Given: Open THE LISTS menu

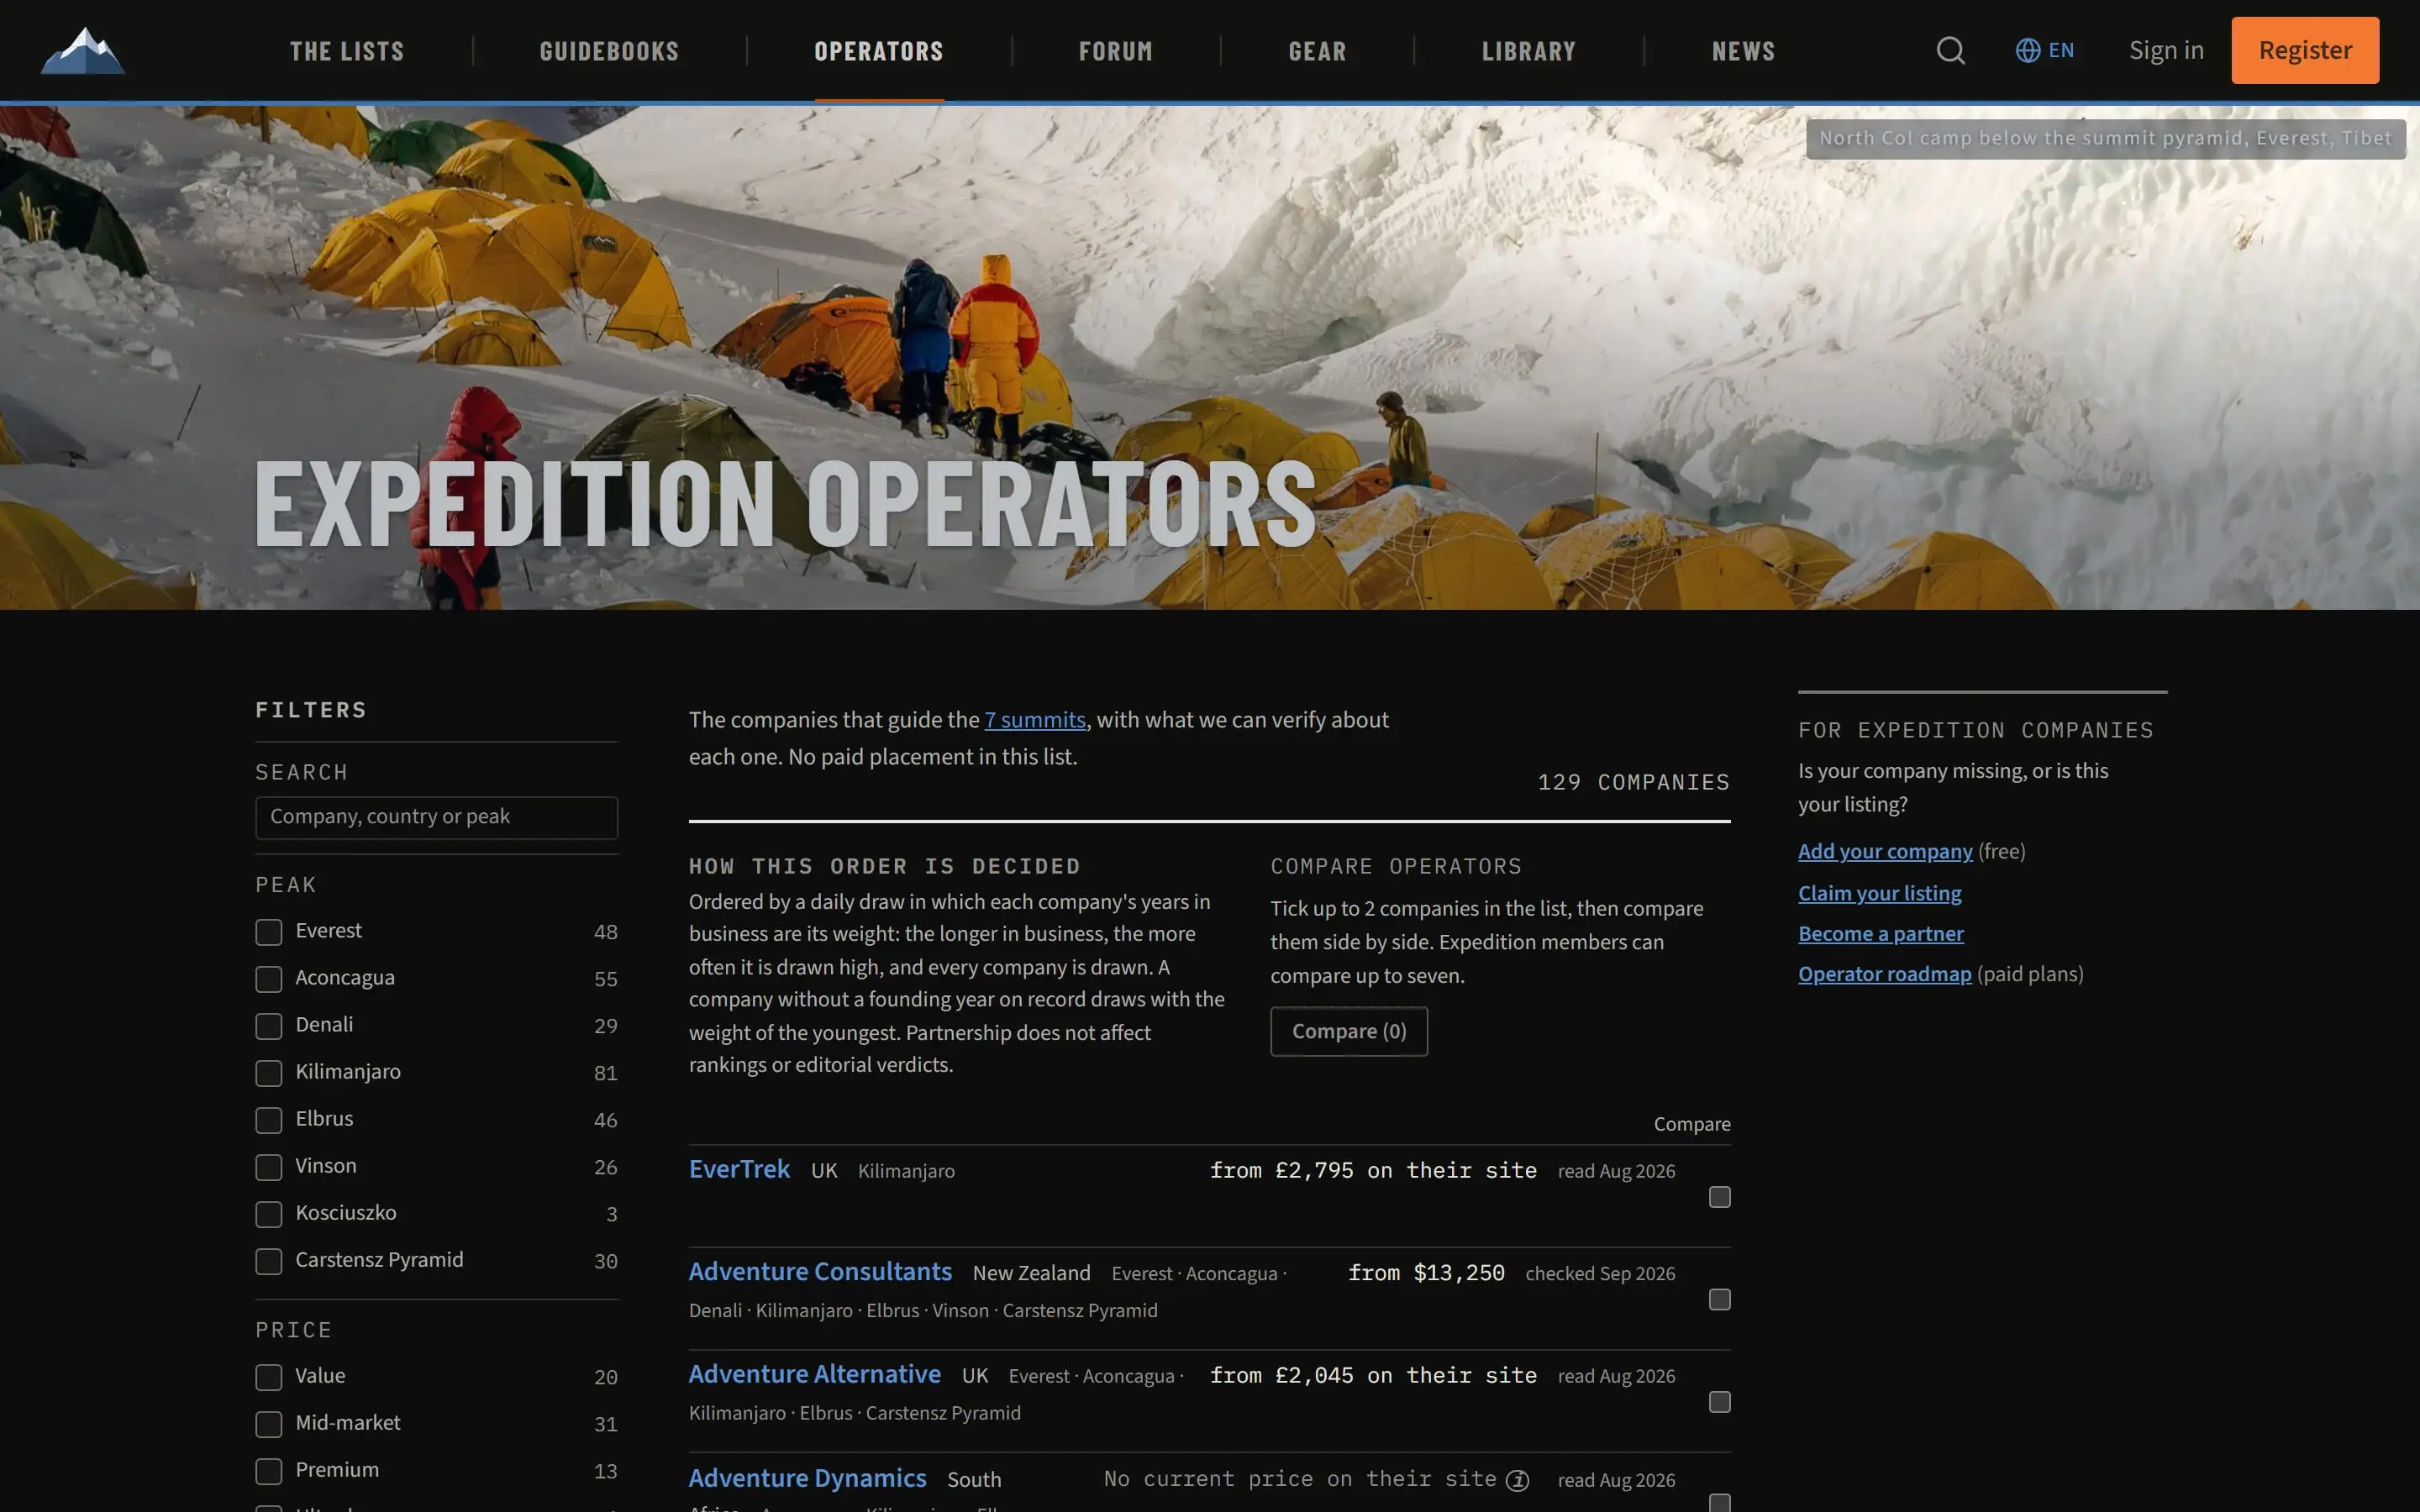Looking at the screenshot, I should point(347,51).
